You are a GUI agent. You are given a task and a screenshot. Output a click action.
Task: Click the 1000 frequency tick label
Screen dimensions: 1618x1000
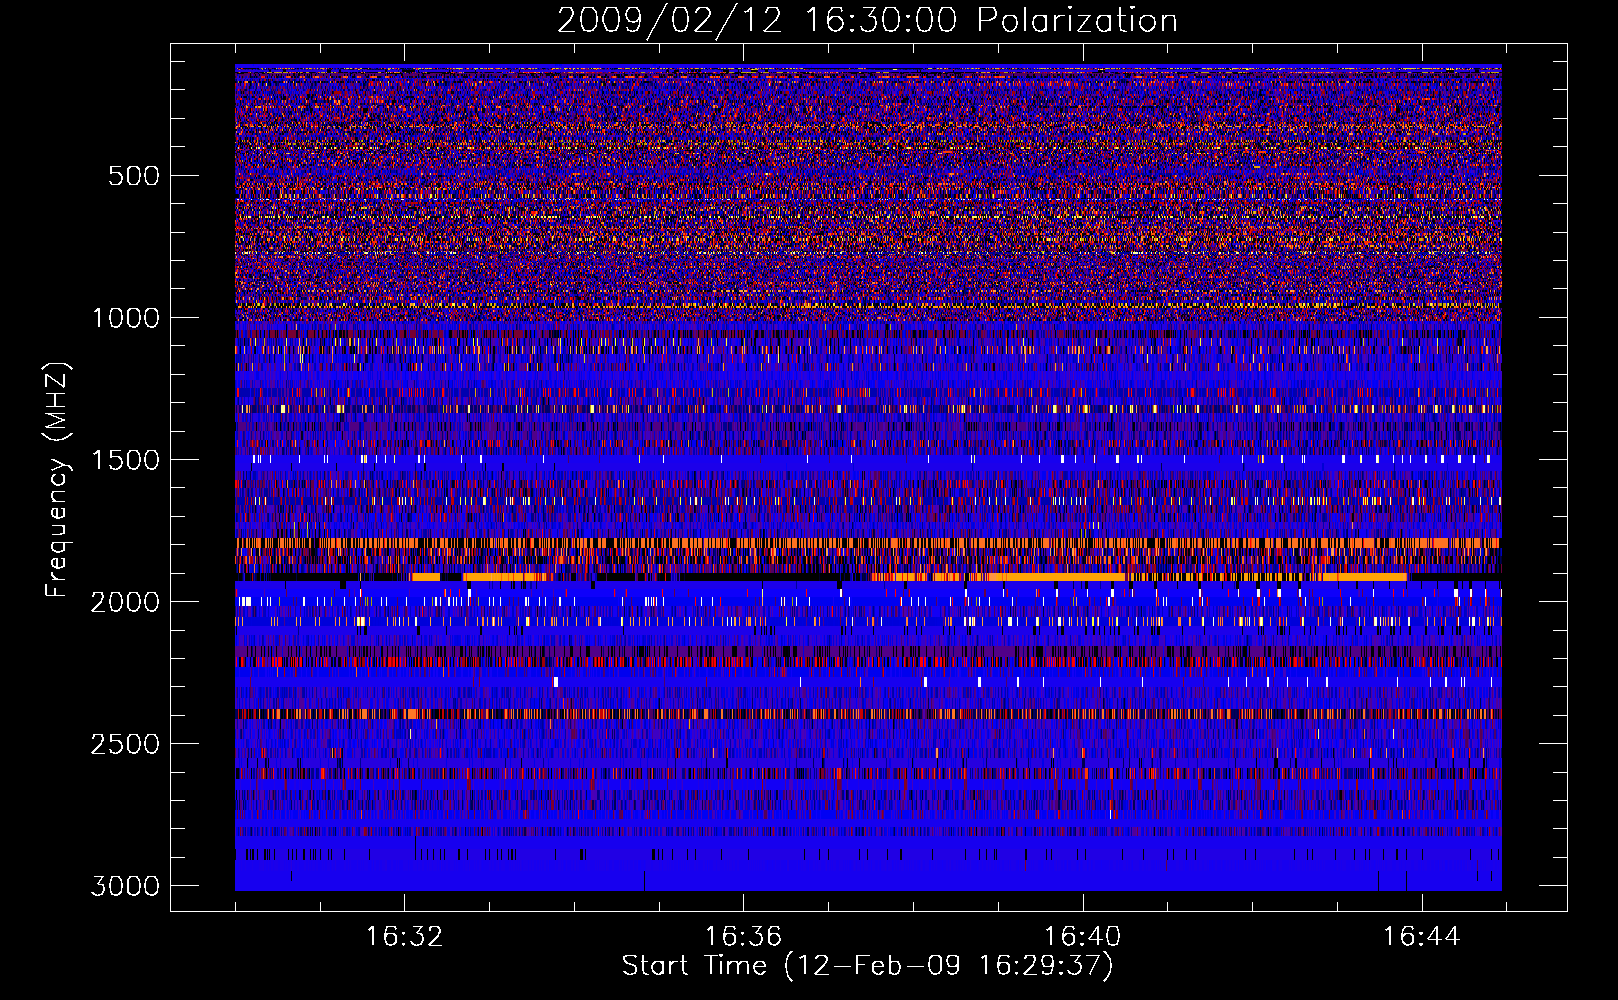pos(125,318)
